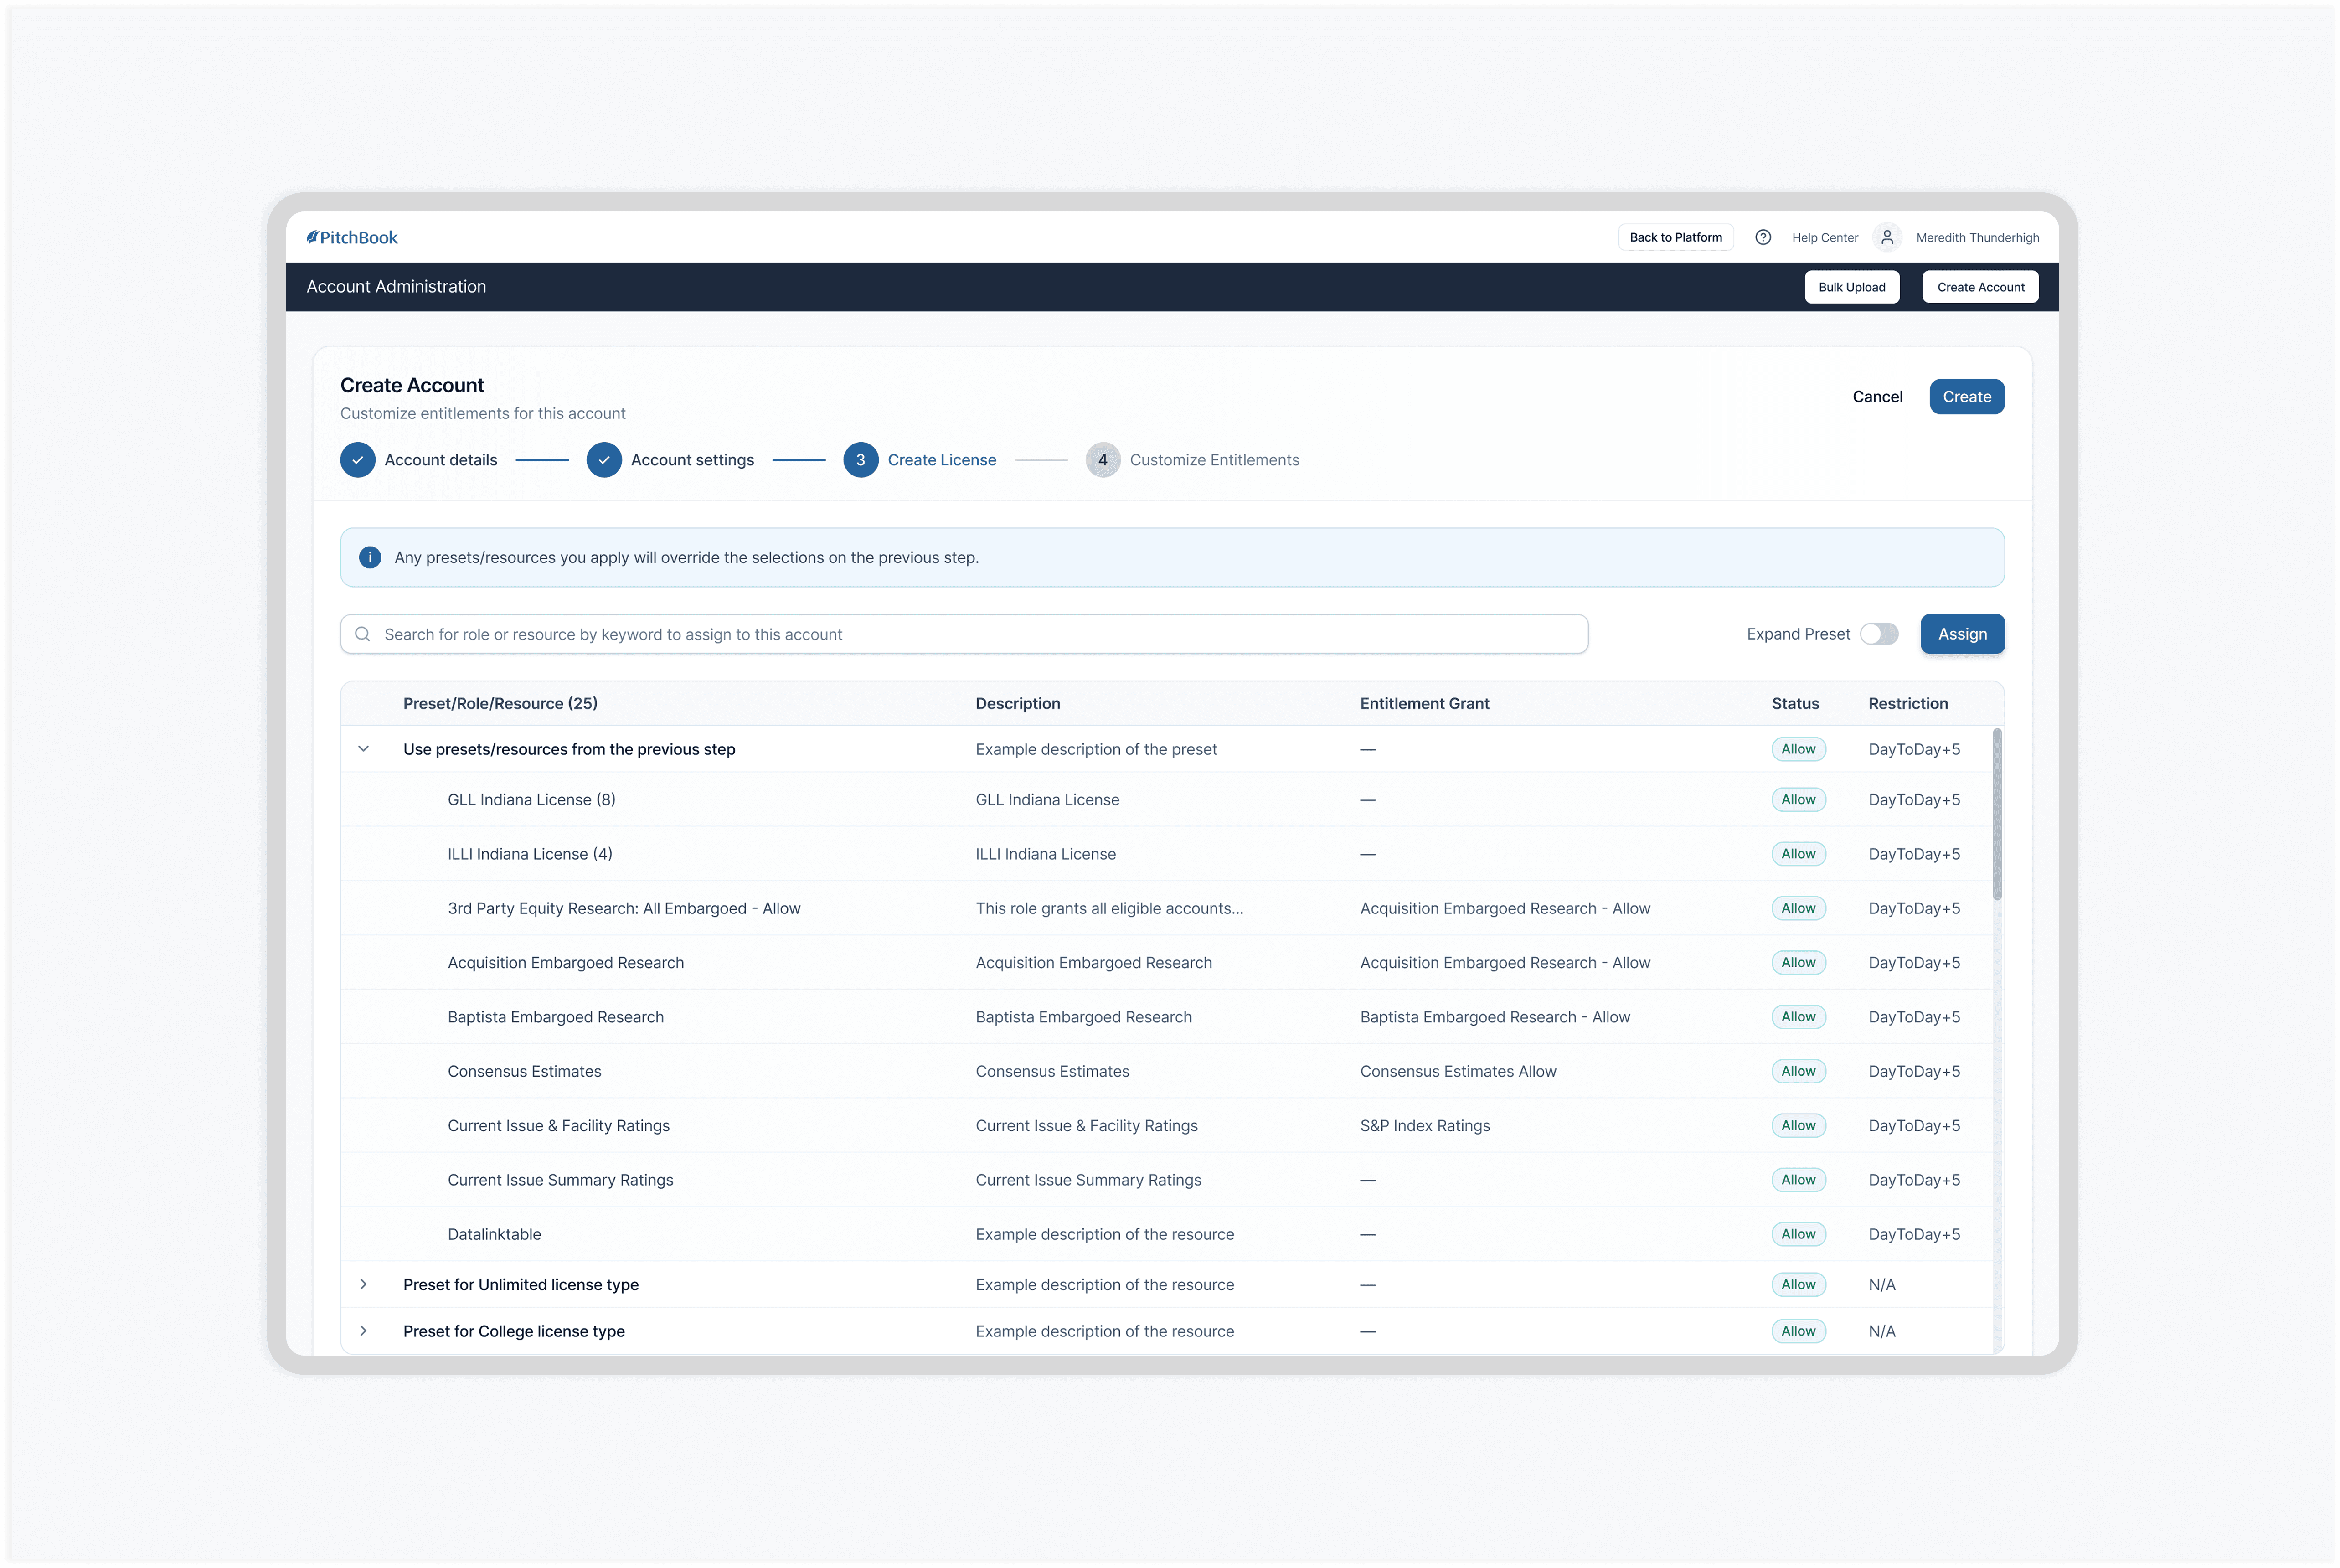Toggle the Expand Preset switch
The image size is (2340, 1568).
pos(1879,634)
